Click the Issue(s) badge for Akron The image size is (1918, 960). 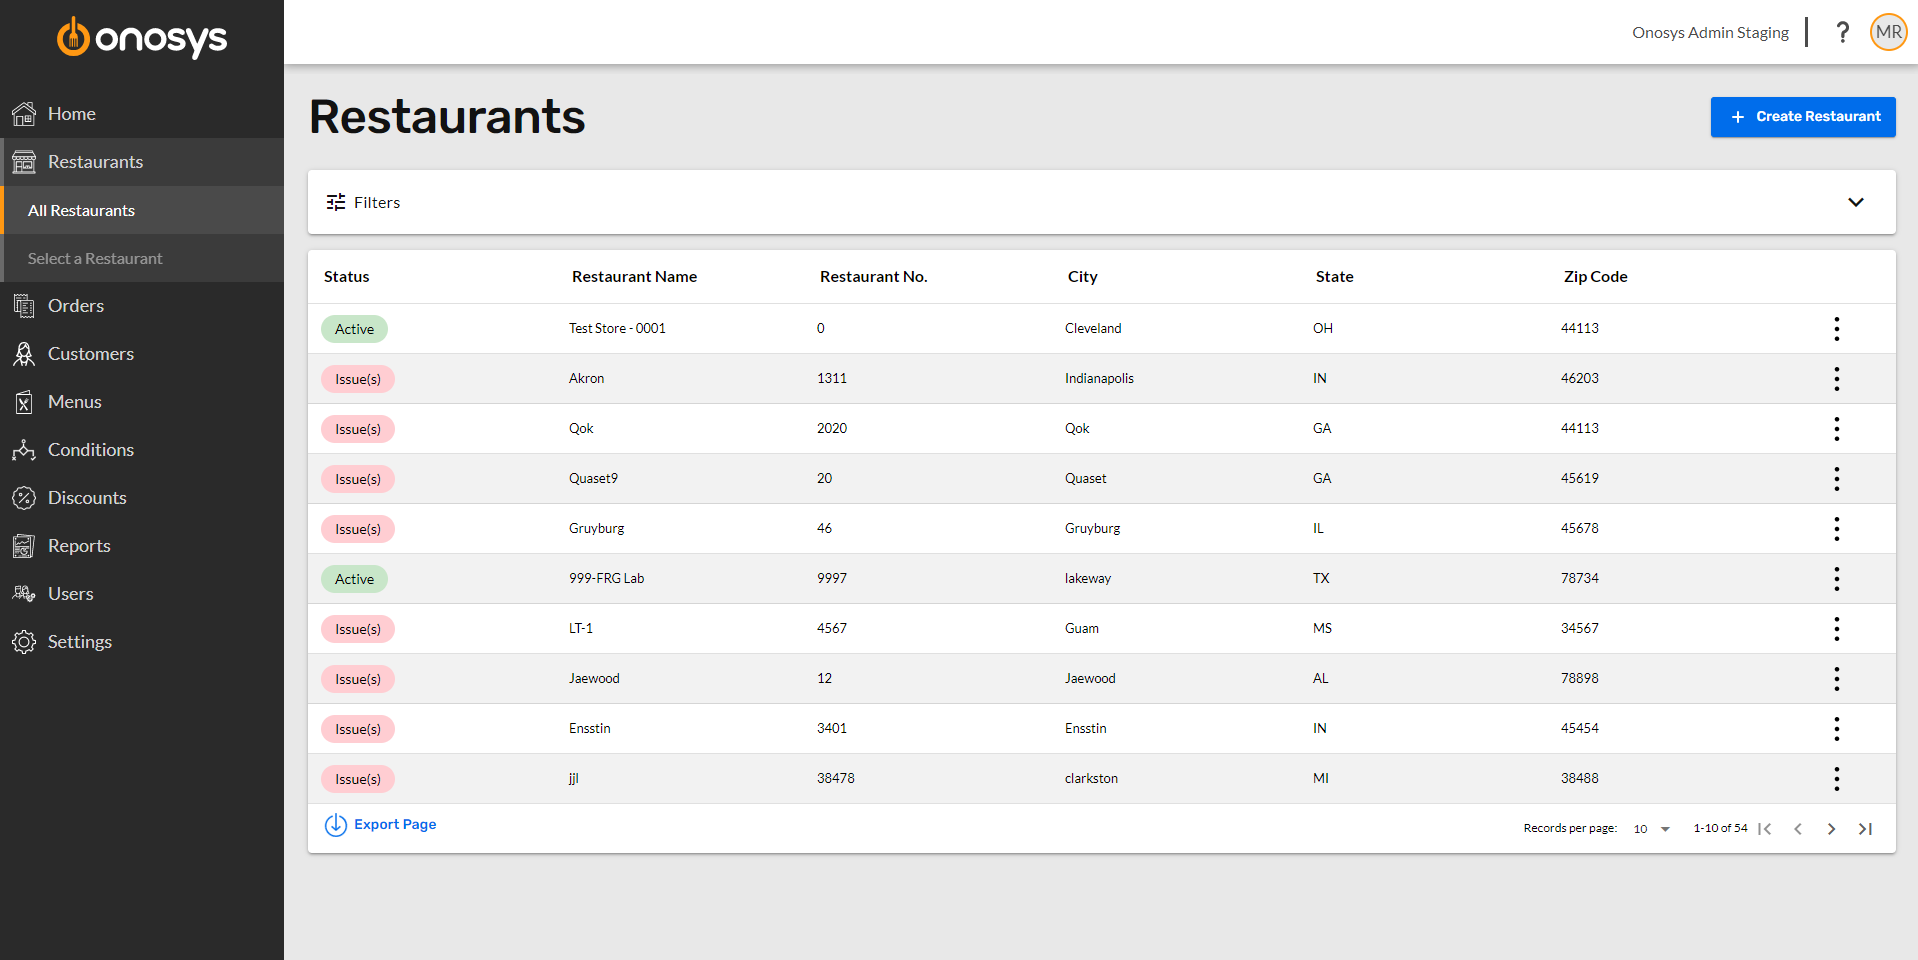(357, 378)
